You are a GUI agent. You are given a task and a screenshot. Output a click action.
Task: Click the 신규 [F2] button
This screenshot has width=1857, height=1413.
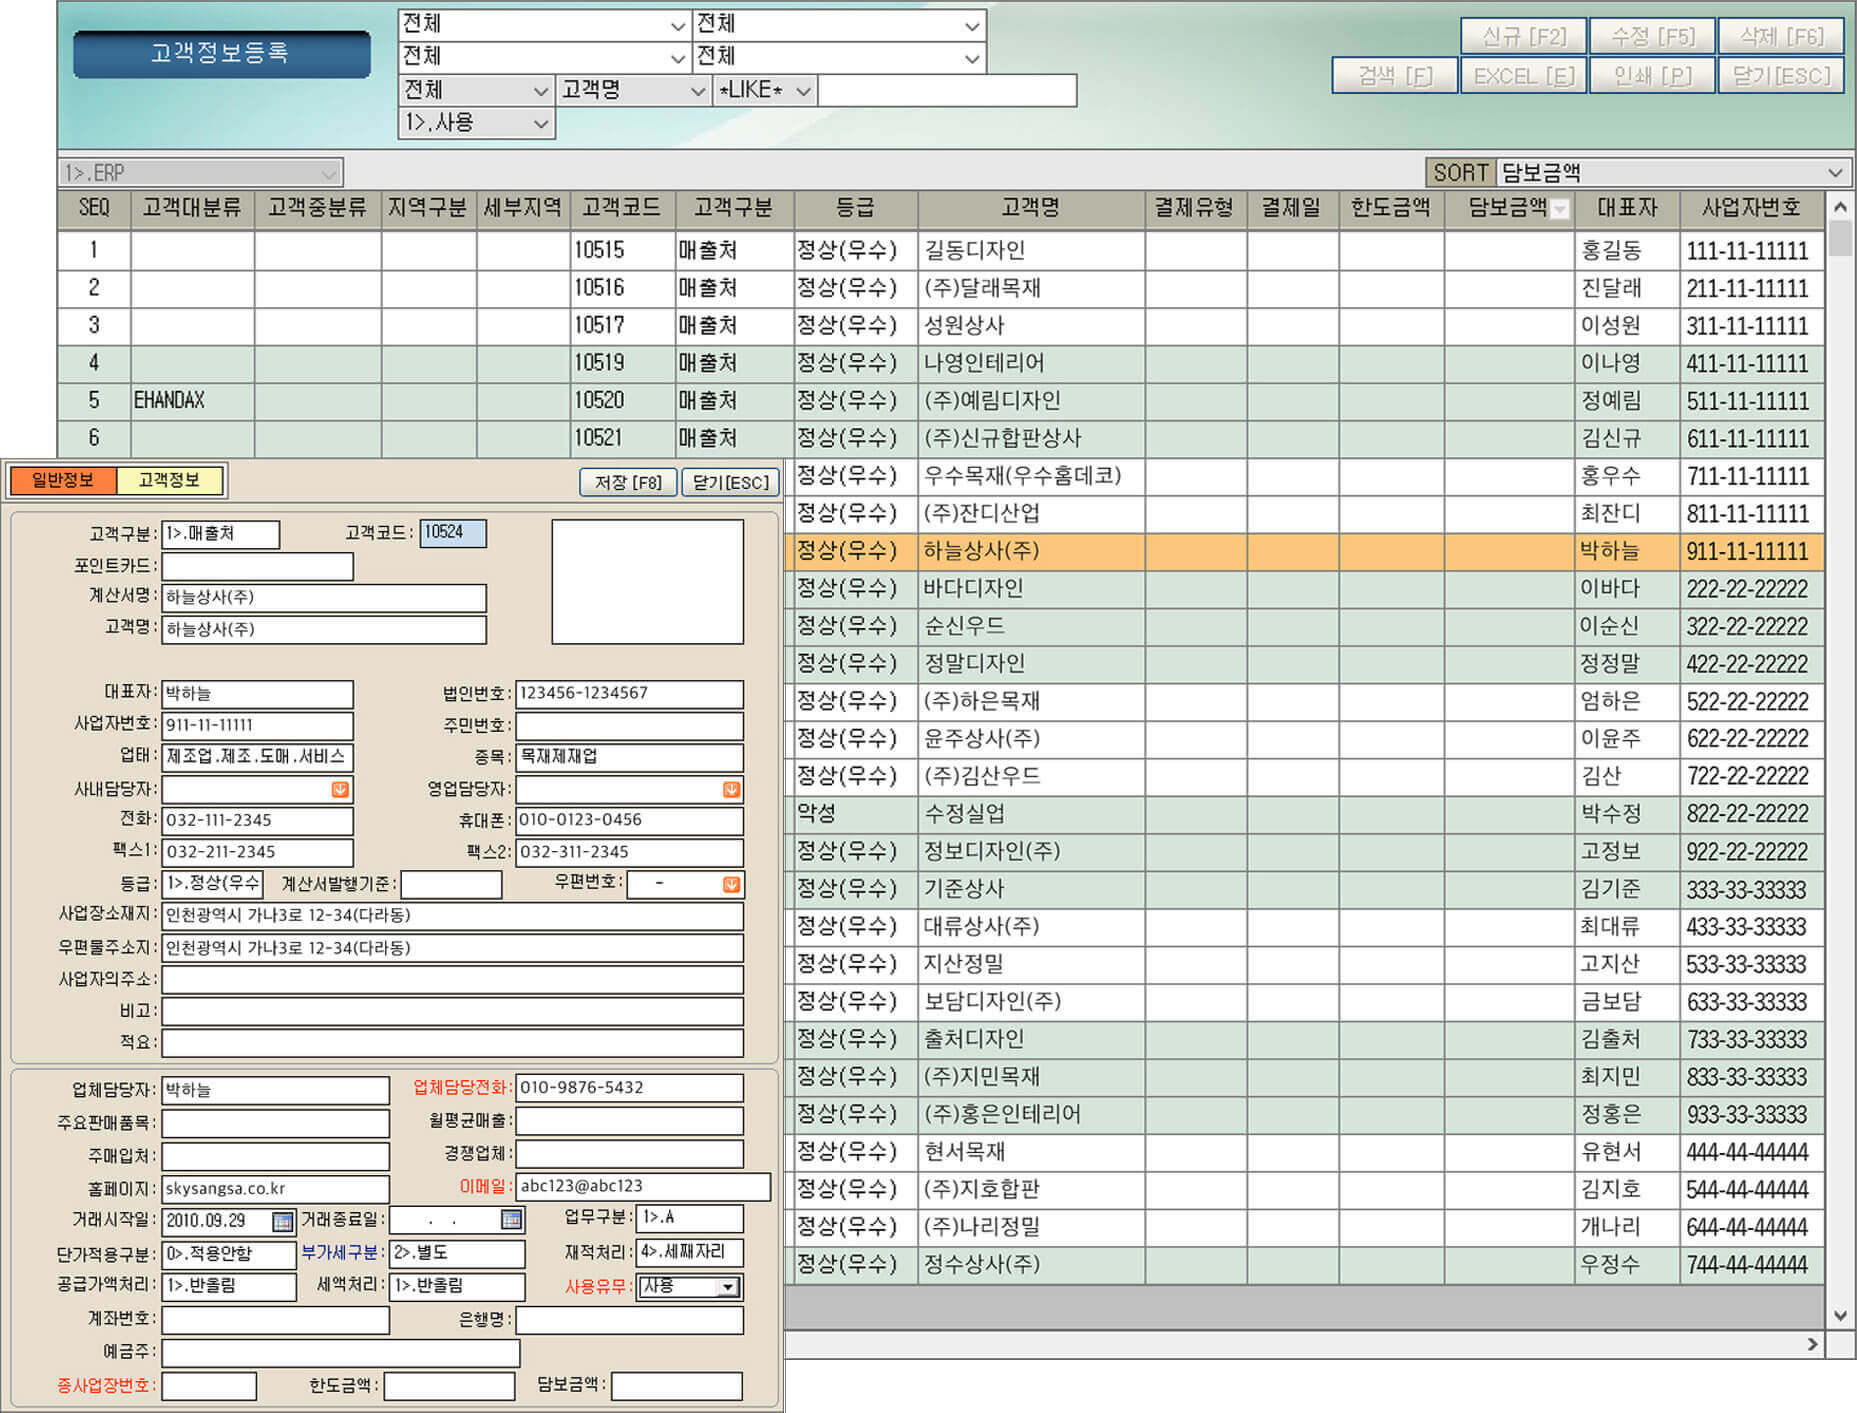1523,37
